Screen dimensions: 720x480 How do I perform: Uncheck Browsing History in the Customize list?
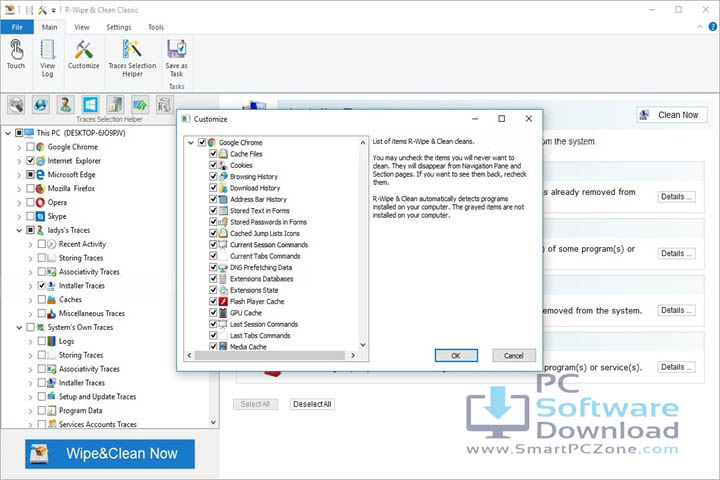click(x=213, y=176)
